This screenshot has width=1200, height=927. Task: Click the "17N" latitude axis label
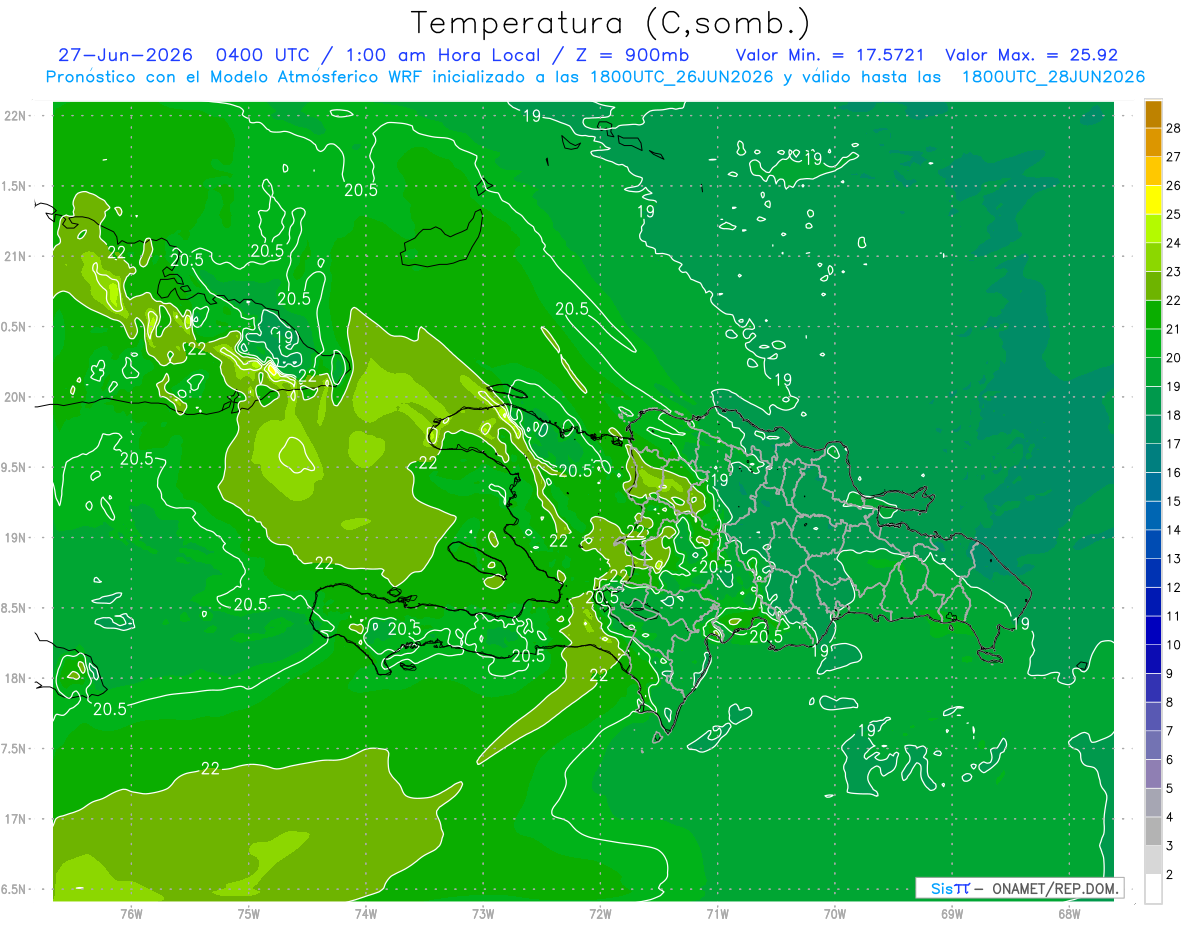tap(14, 819)
